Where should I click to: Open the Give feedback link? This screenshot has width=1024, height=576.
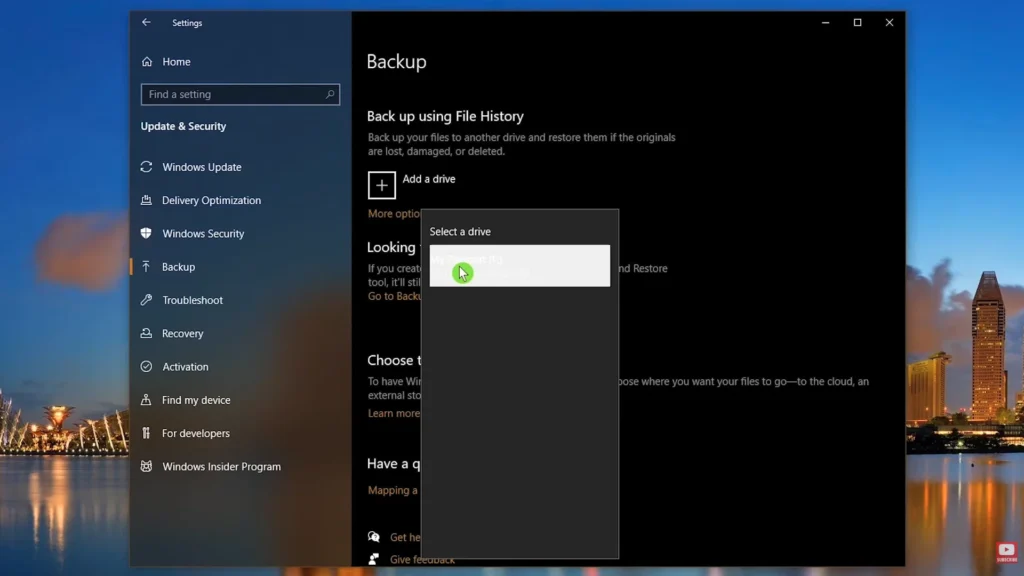pyautogui.click(x=422, y=560)
